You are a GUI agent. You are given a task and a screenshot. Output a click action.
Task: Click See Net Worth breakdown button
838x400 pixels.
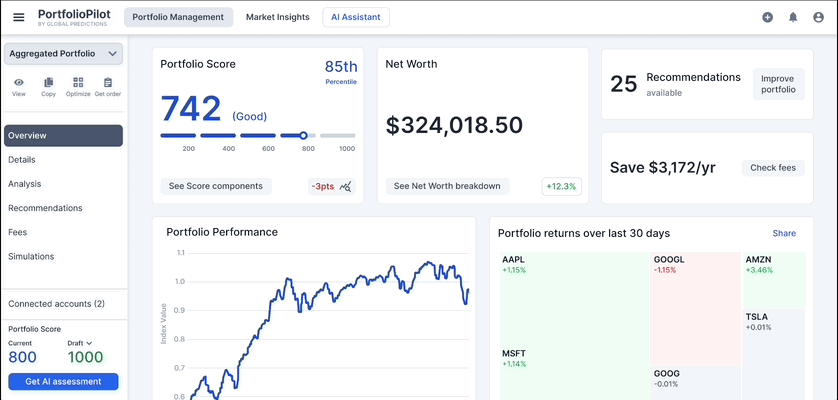pos(447,186)
